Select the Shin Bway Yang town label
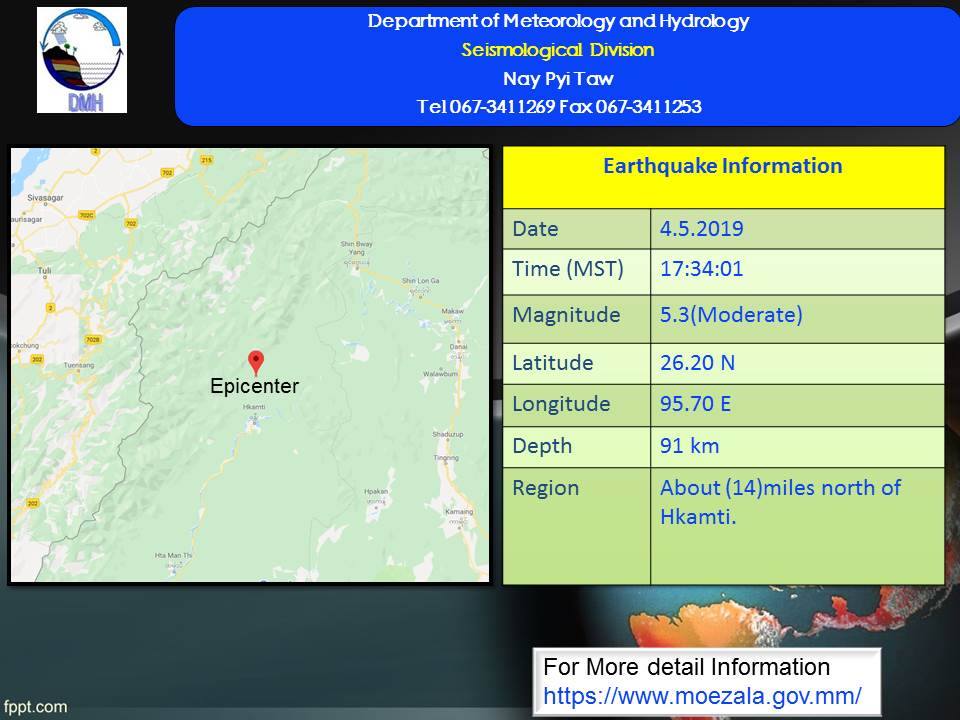 point(355,248)
